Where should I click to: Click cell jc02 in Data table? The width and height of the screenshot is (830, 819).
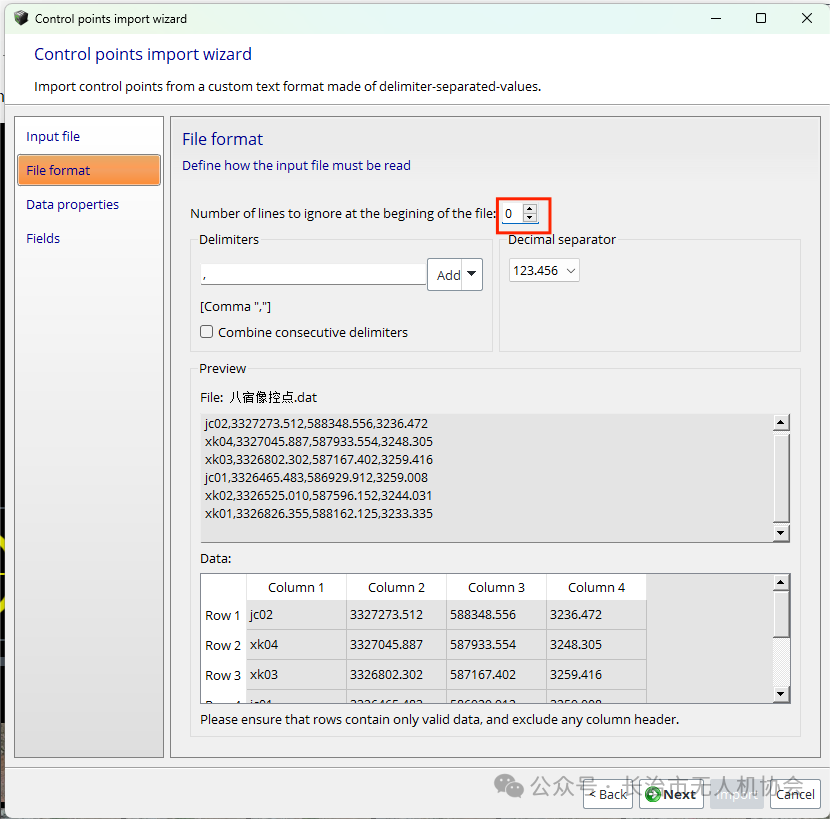(296, 615)
